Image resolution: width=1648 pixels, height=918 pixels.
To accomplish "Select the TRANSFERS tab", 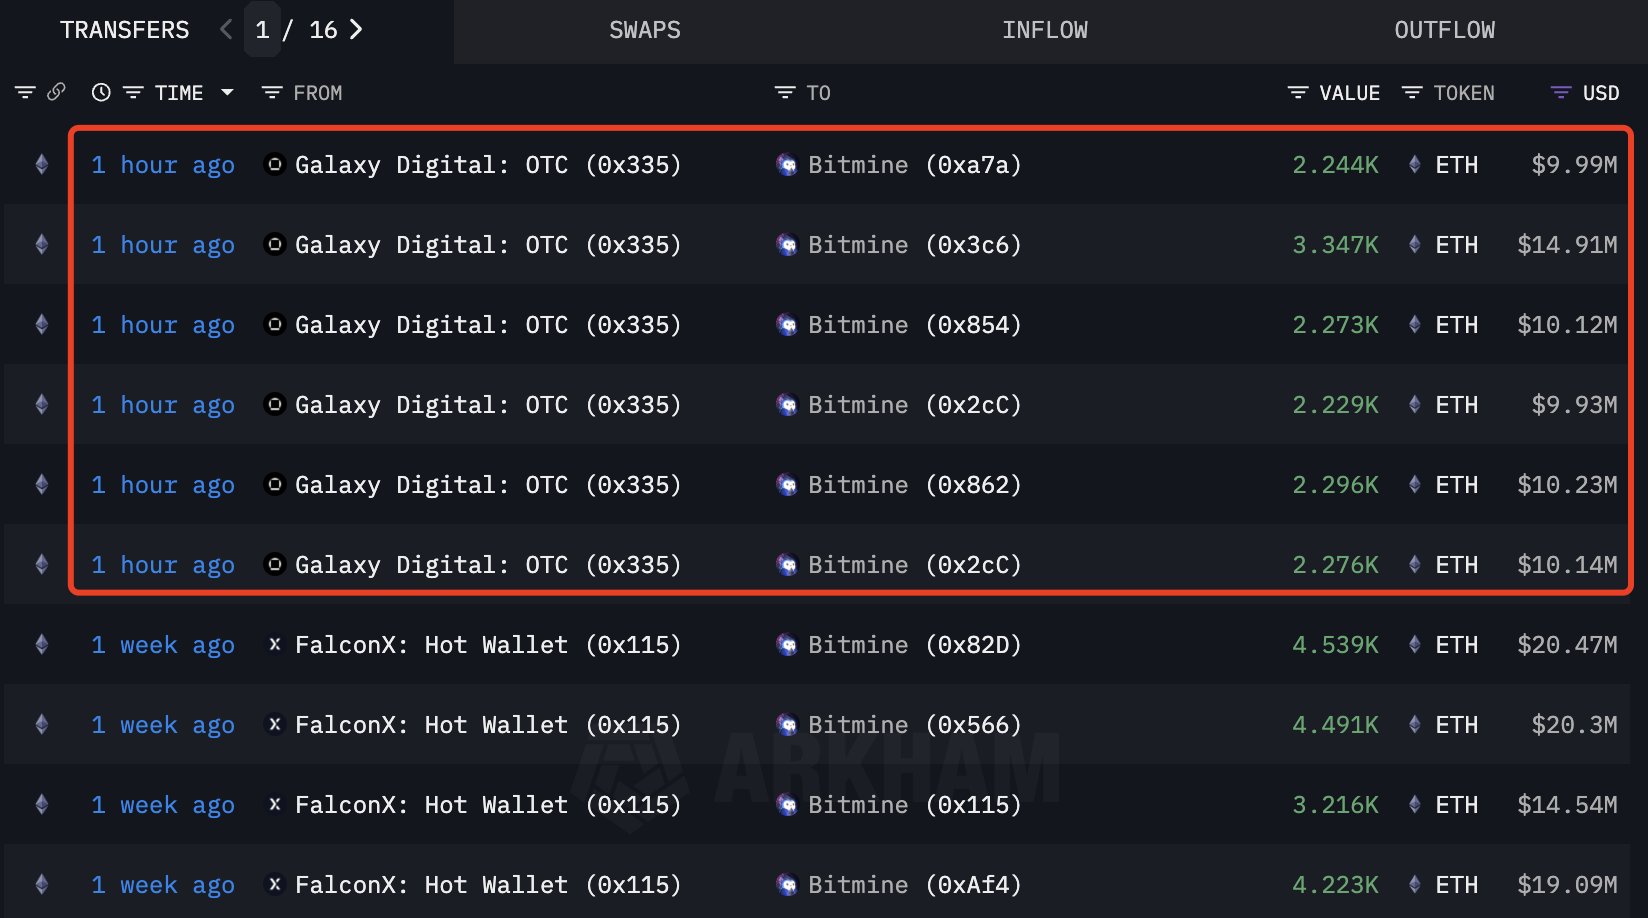I will click(x=124, y=30).
